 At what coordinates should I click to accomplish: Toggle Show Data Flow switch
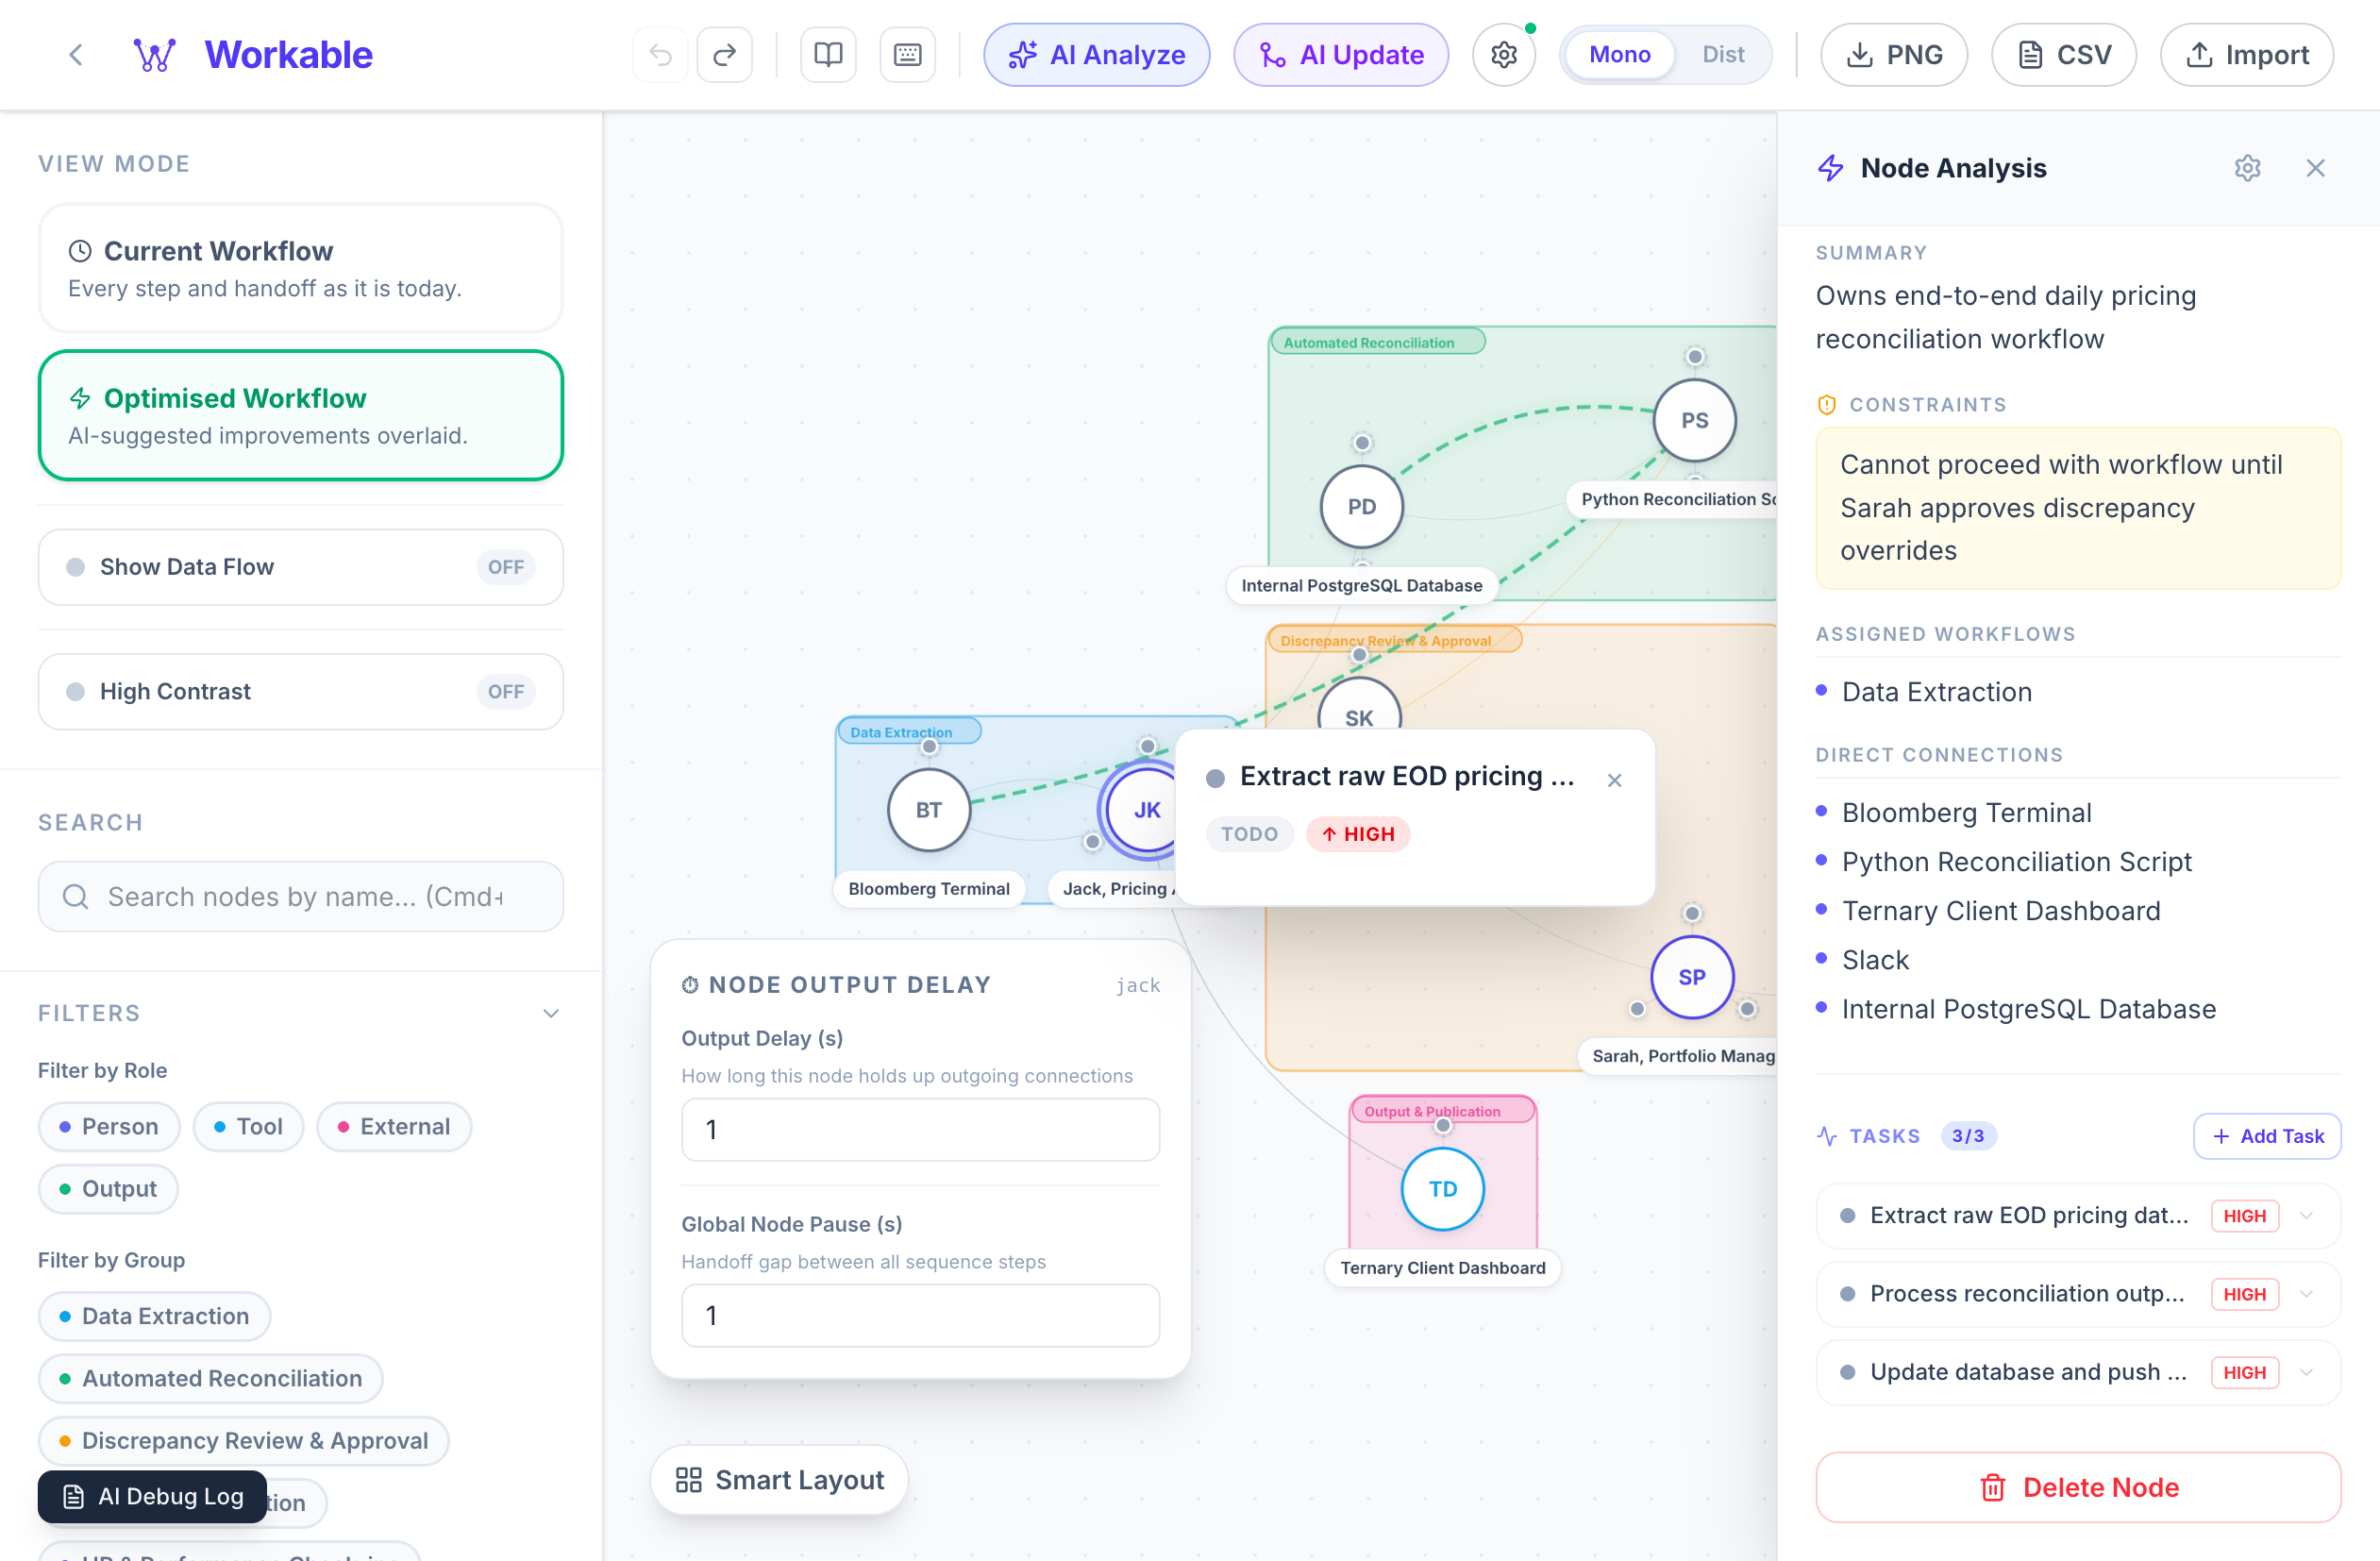(x=505, y=567)
